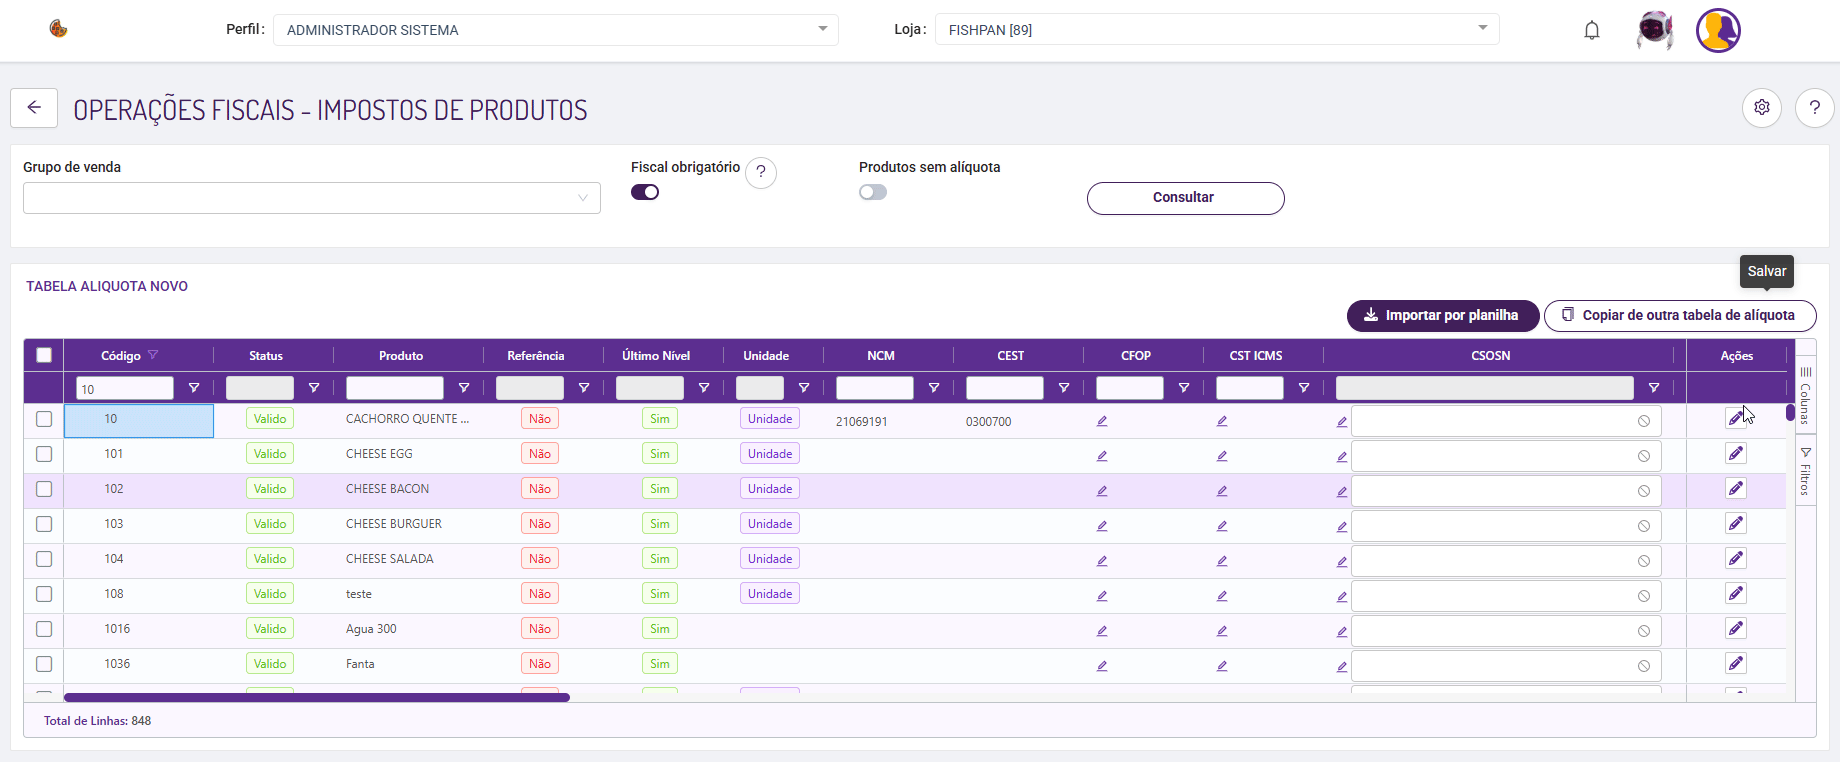The width and height of the screenshot is (1840, 762).
Task: Open the Status column filter funnel
Action: coord(314,388)
